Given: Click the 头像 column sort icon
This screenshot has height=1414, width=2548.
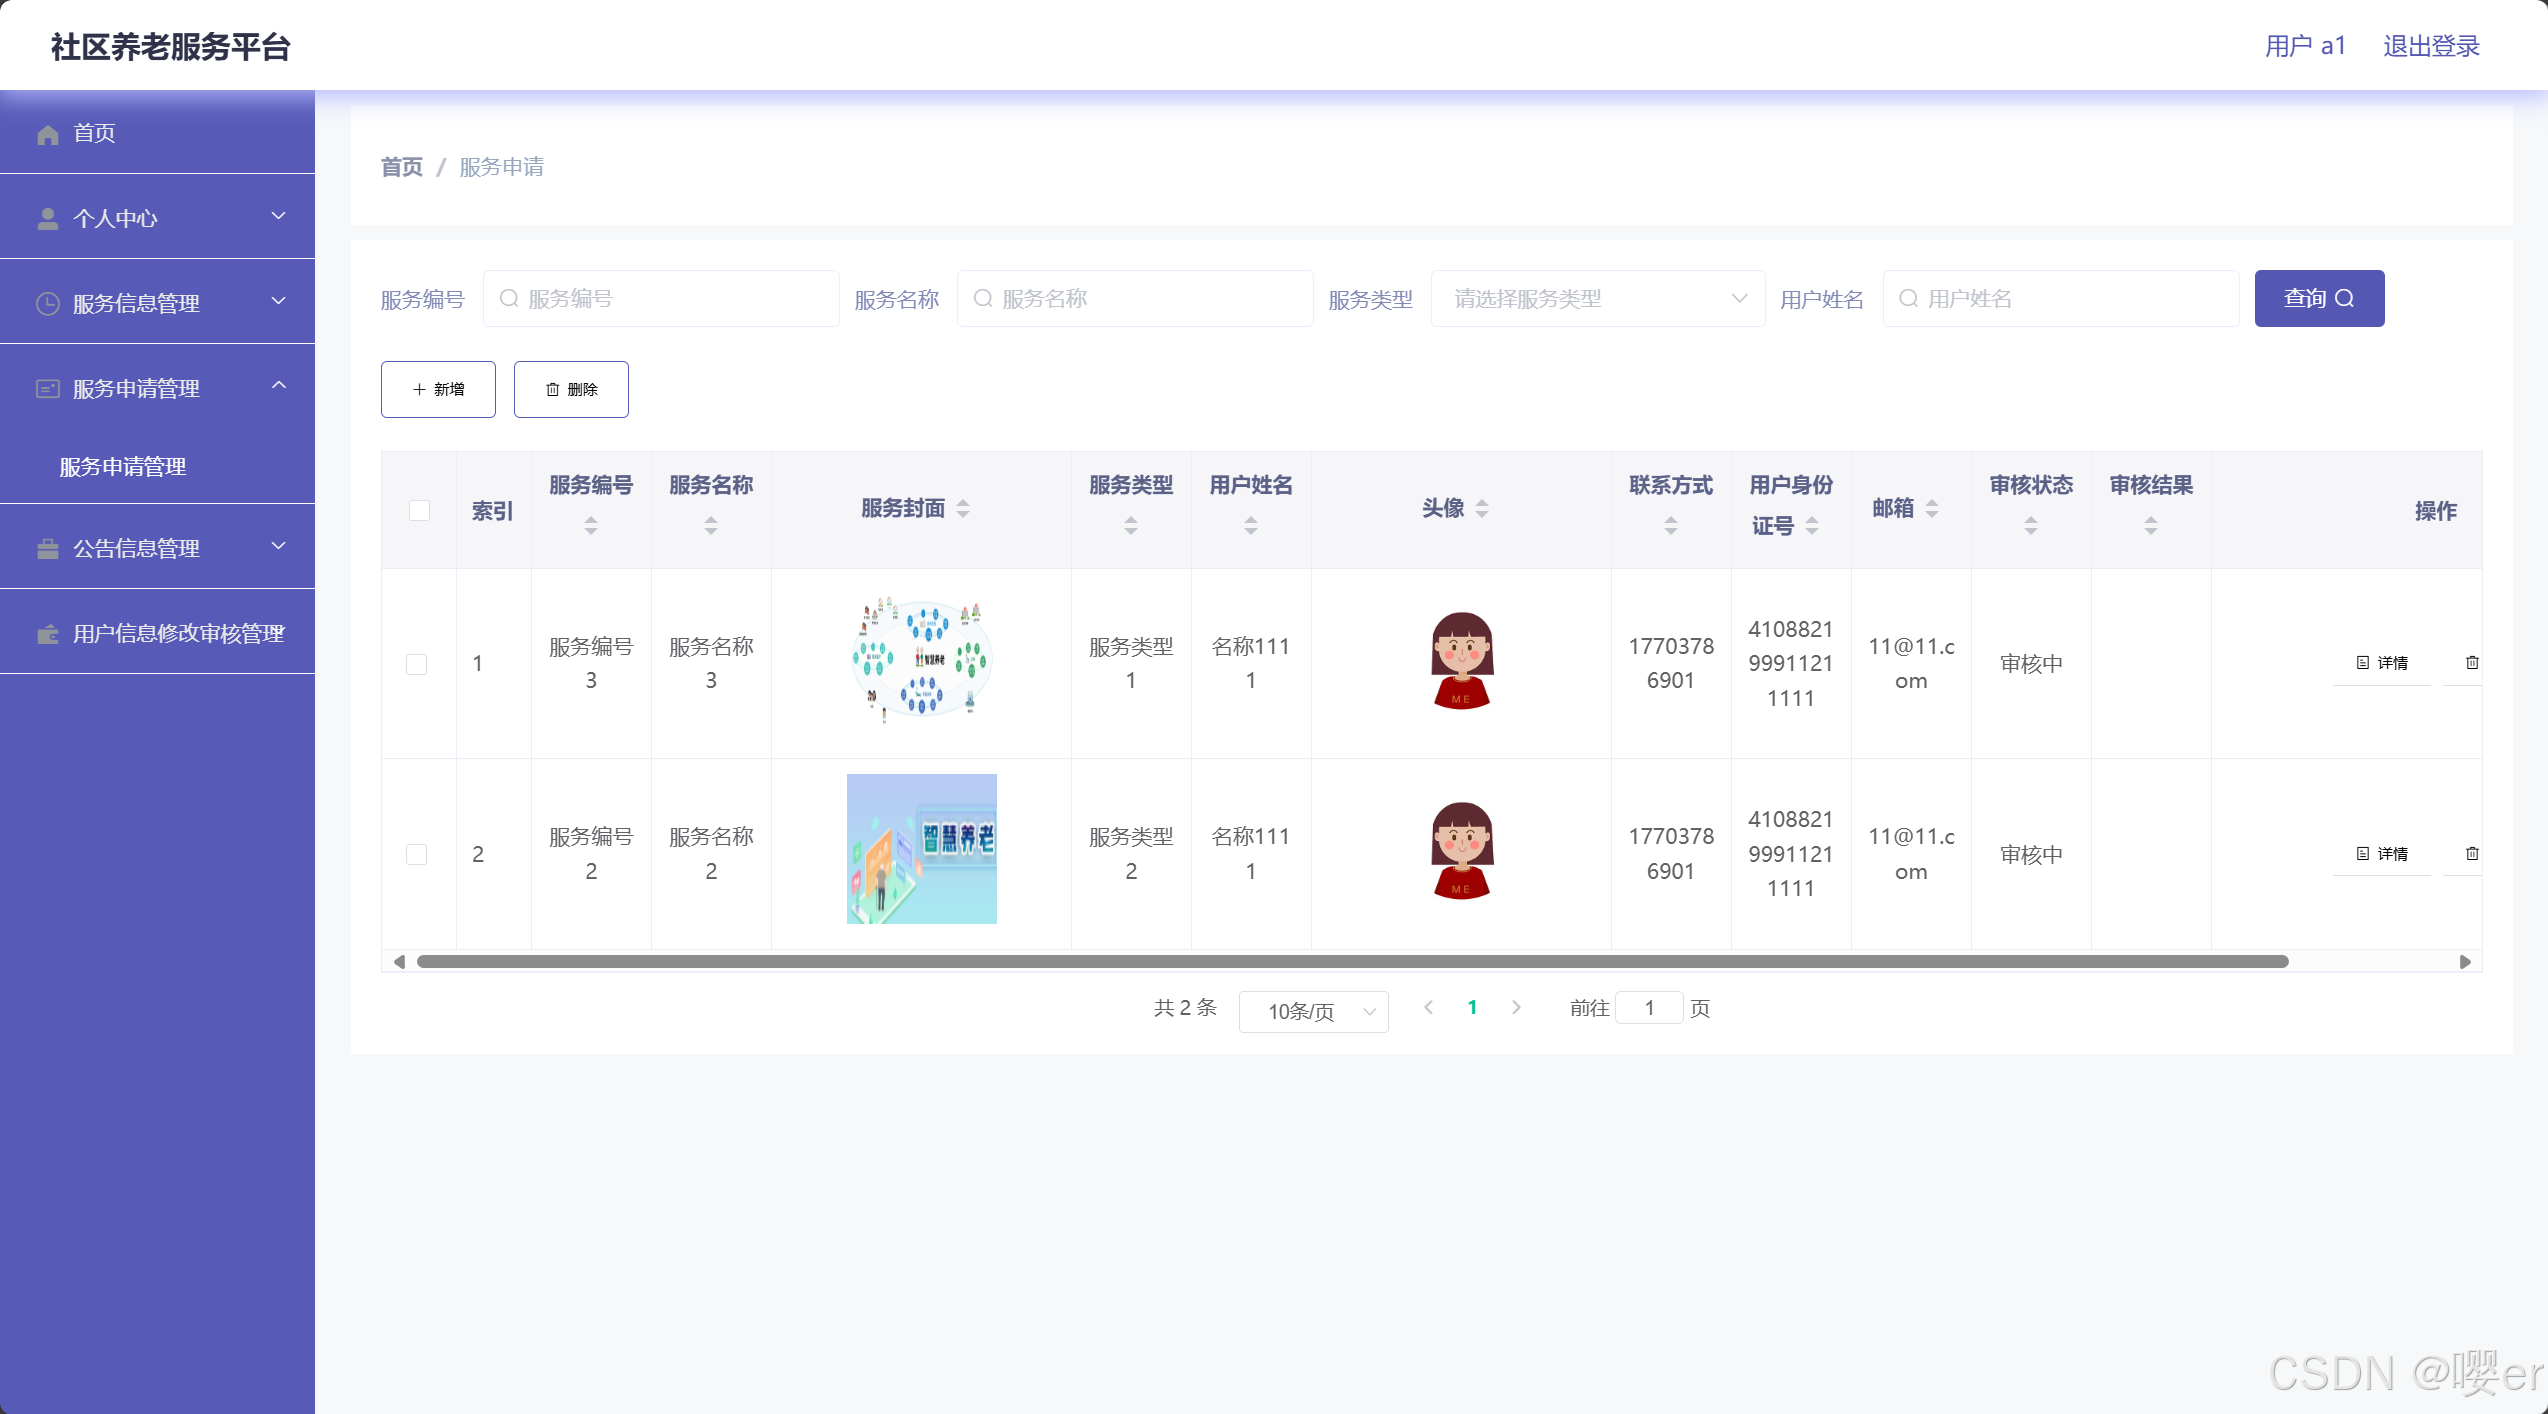Looking at the screenshot, I should pyautogui.click(x=1482, y=509).
